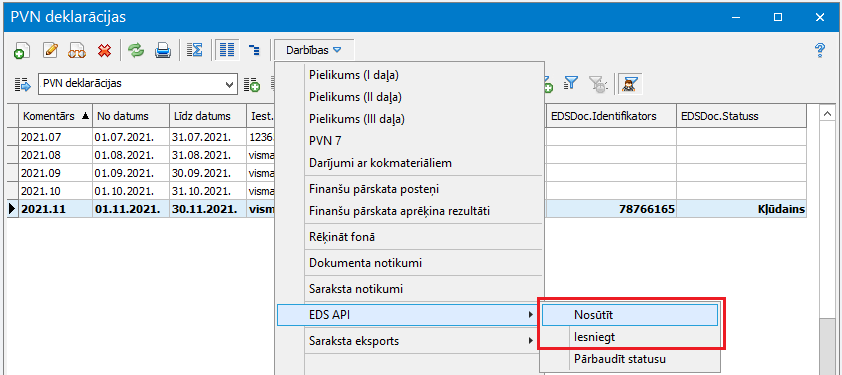
Task: Click the EDSDoc.Statuss column header
Action: pyautogui.click(x=741, y=116)
